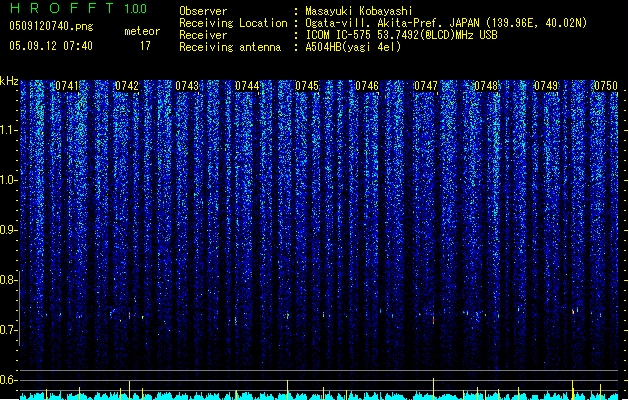629x400 pixels.
Task: Click the kHz axis unit label
Action: pos(9,81)
